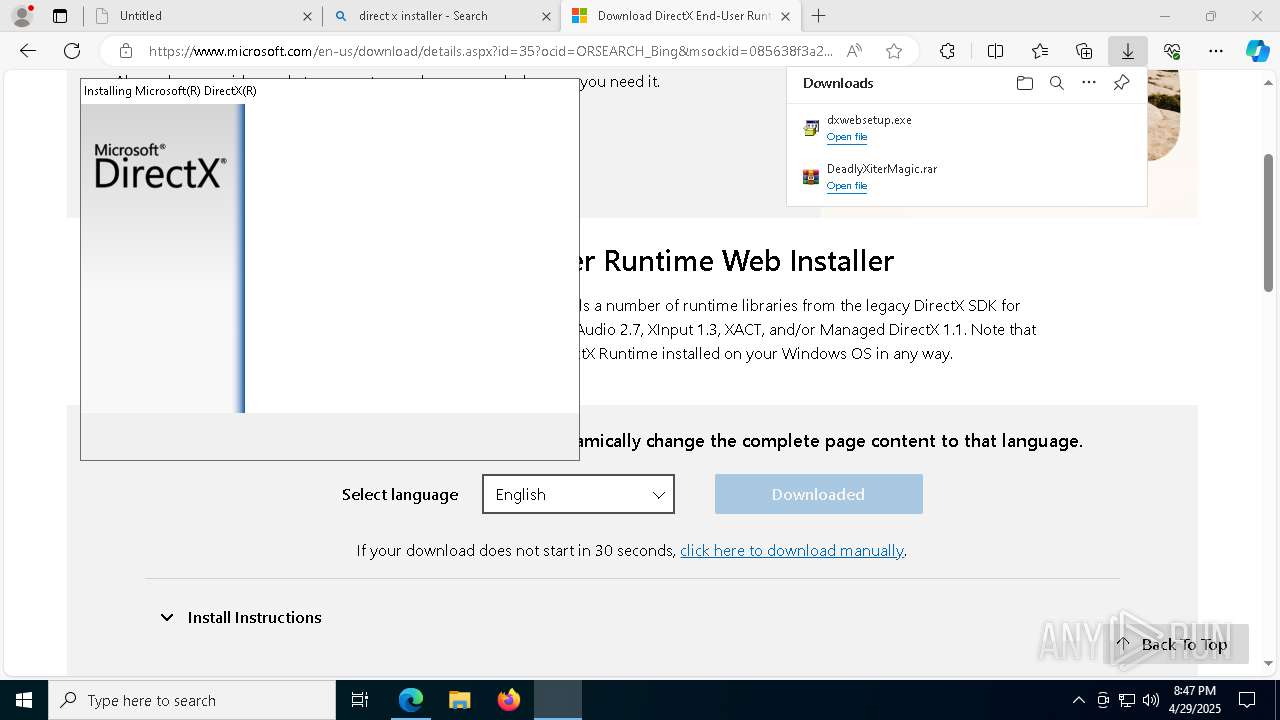1280x720 pixels.
Task: Add page to favorites star icon
Action: point(894,51)
